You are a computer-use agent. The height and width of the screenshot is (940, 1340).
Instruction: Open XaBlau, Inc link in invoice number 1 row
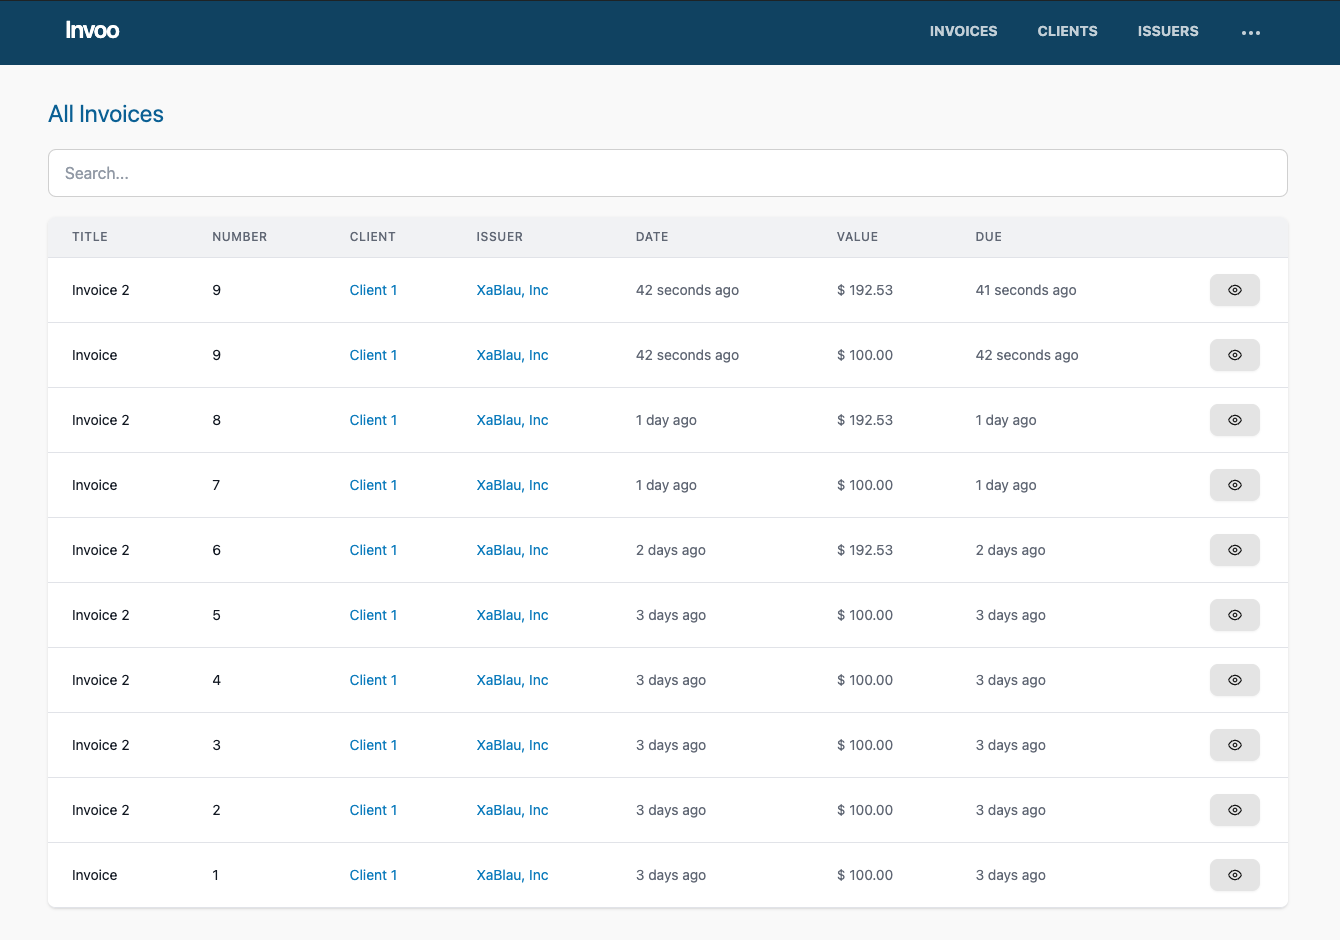tap(512, 875)
